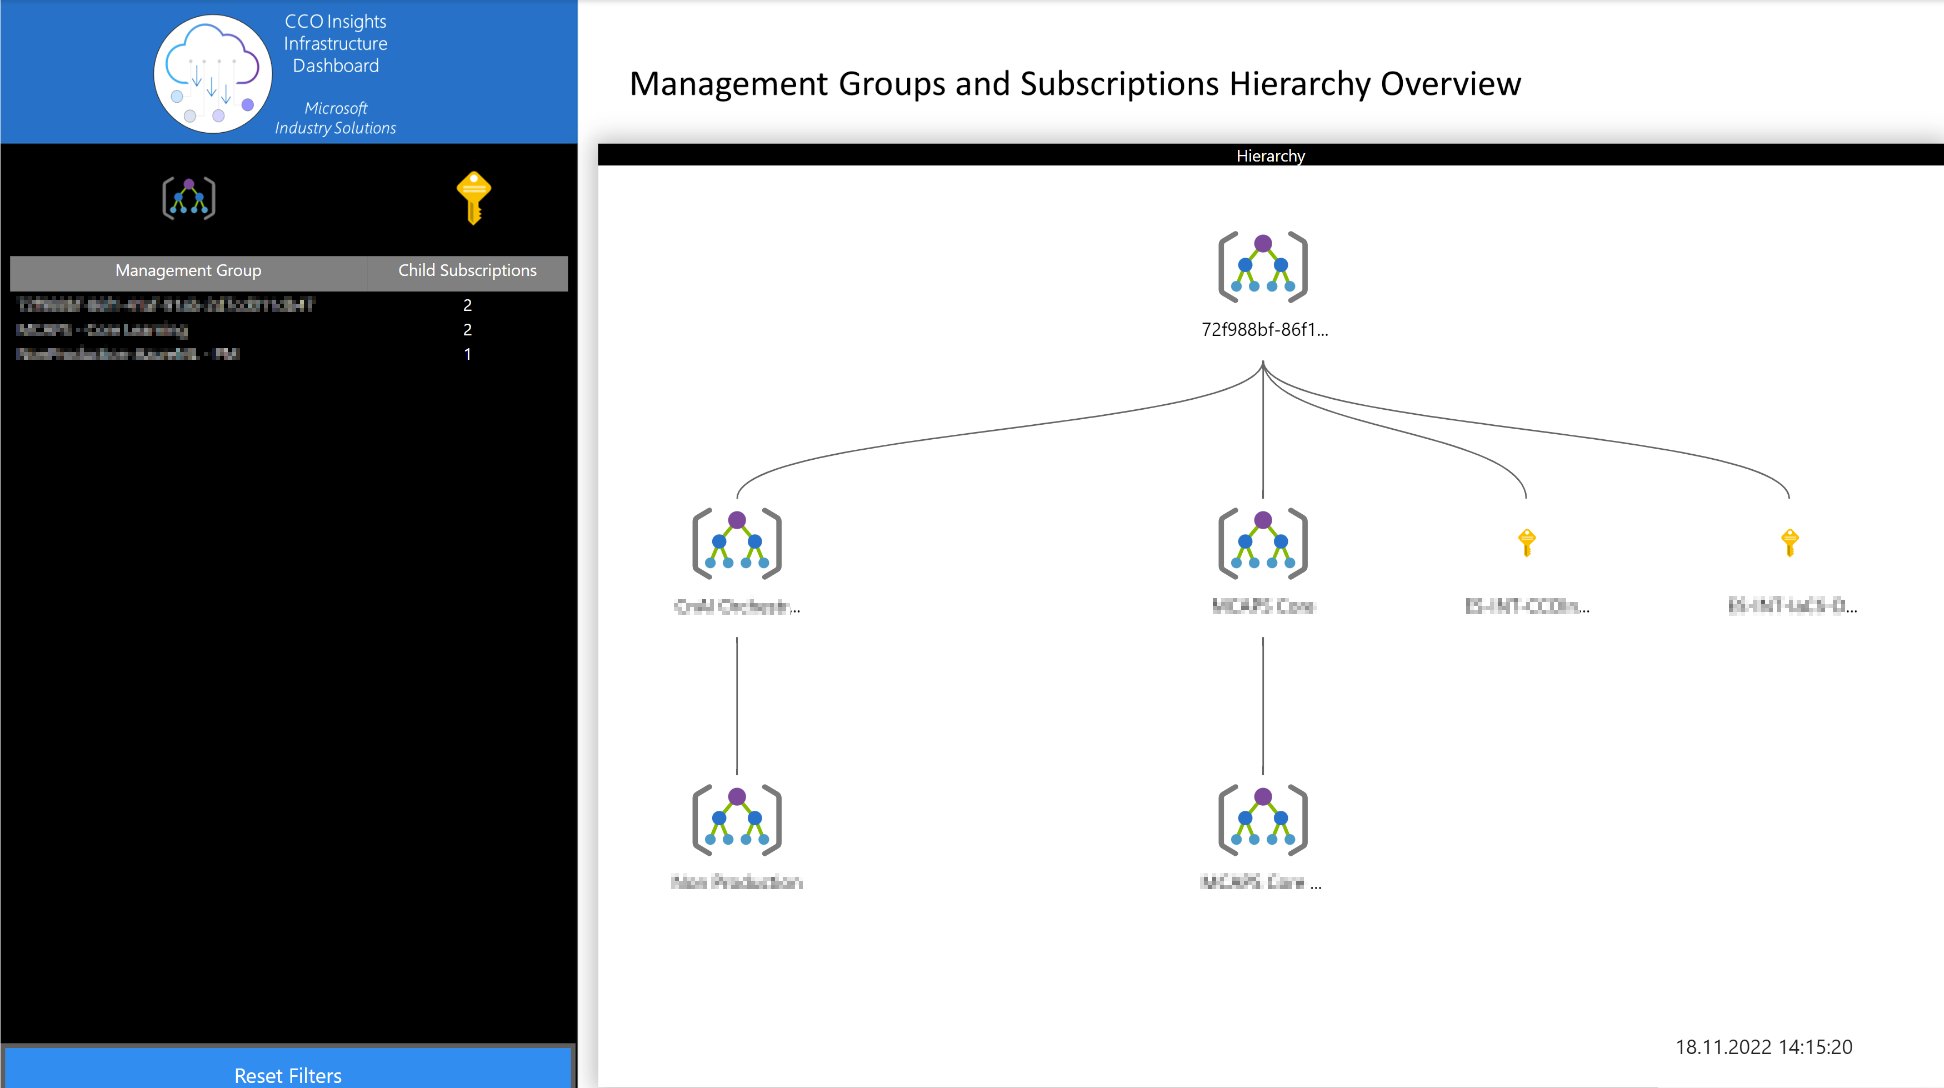This screenshot has width=1944, height=1088.
Task: Select first management group table row
Action: (x=166, y=305)
